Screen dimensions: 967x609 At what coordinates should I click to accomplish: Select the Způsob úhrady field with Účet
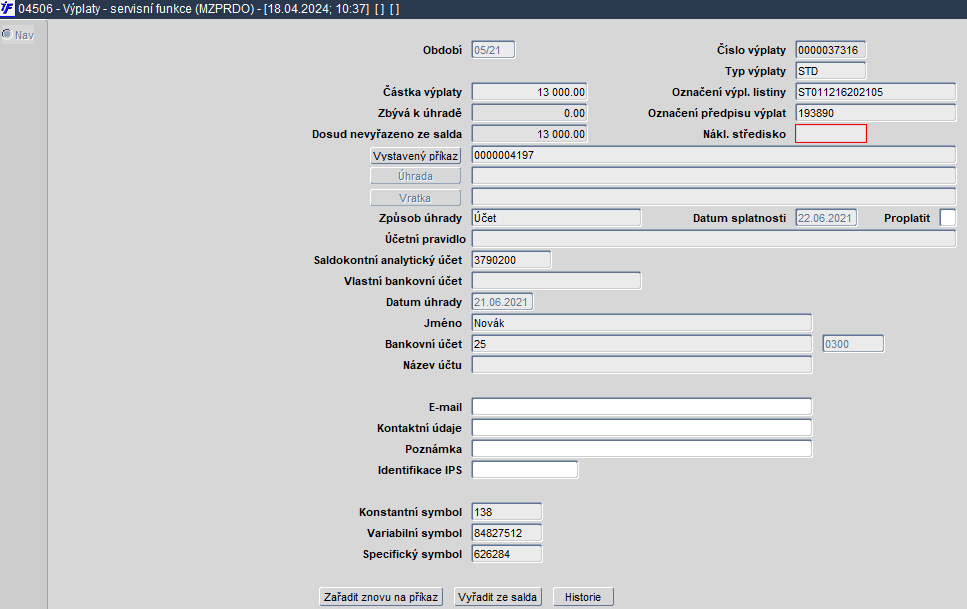556,218
